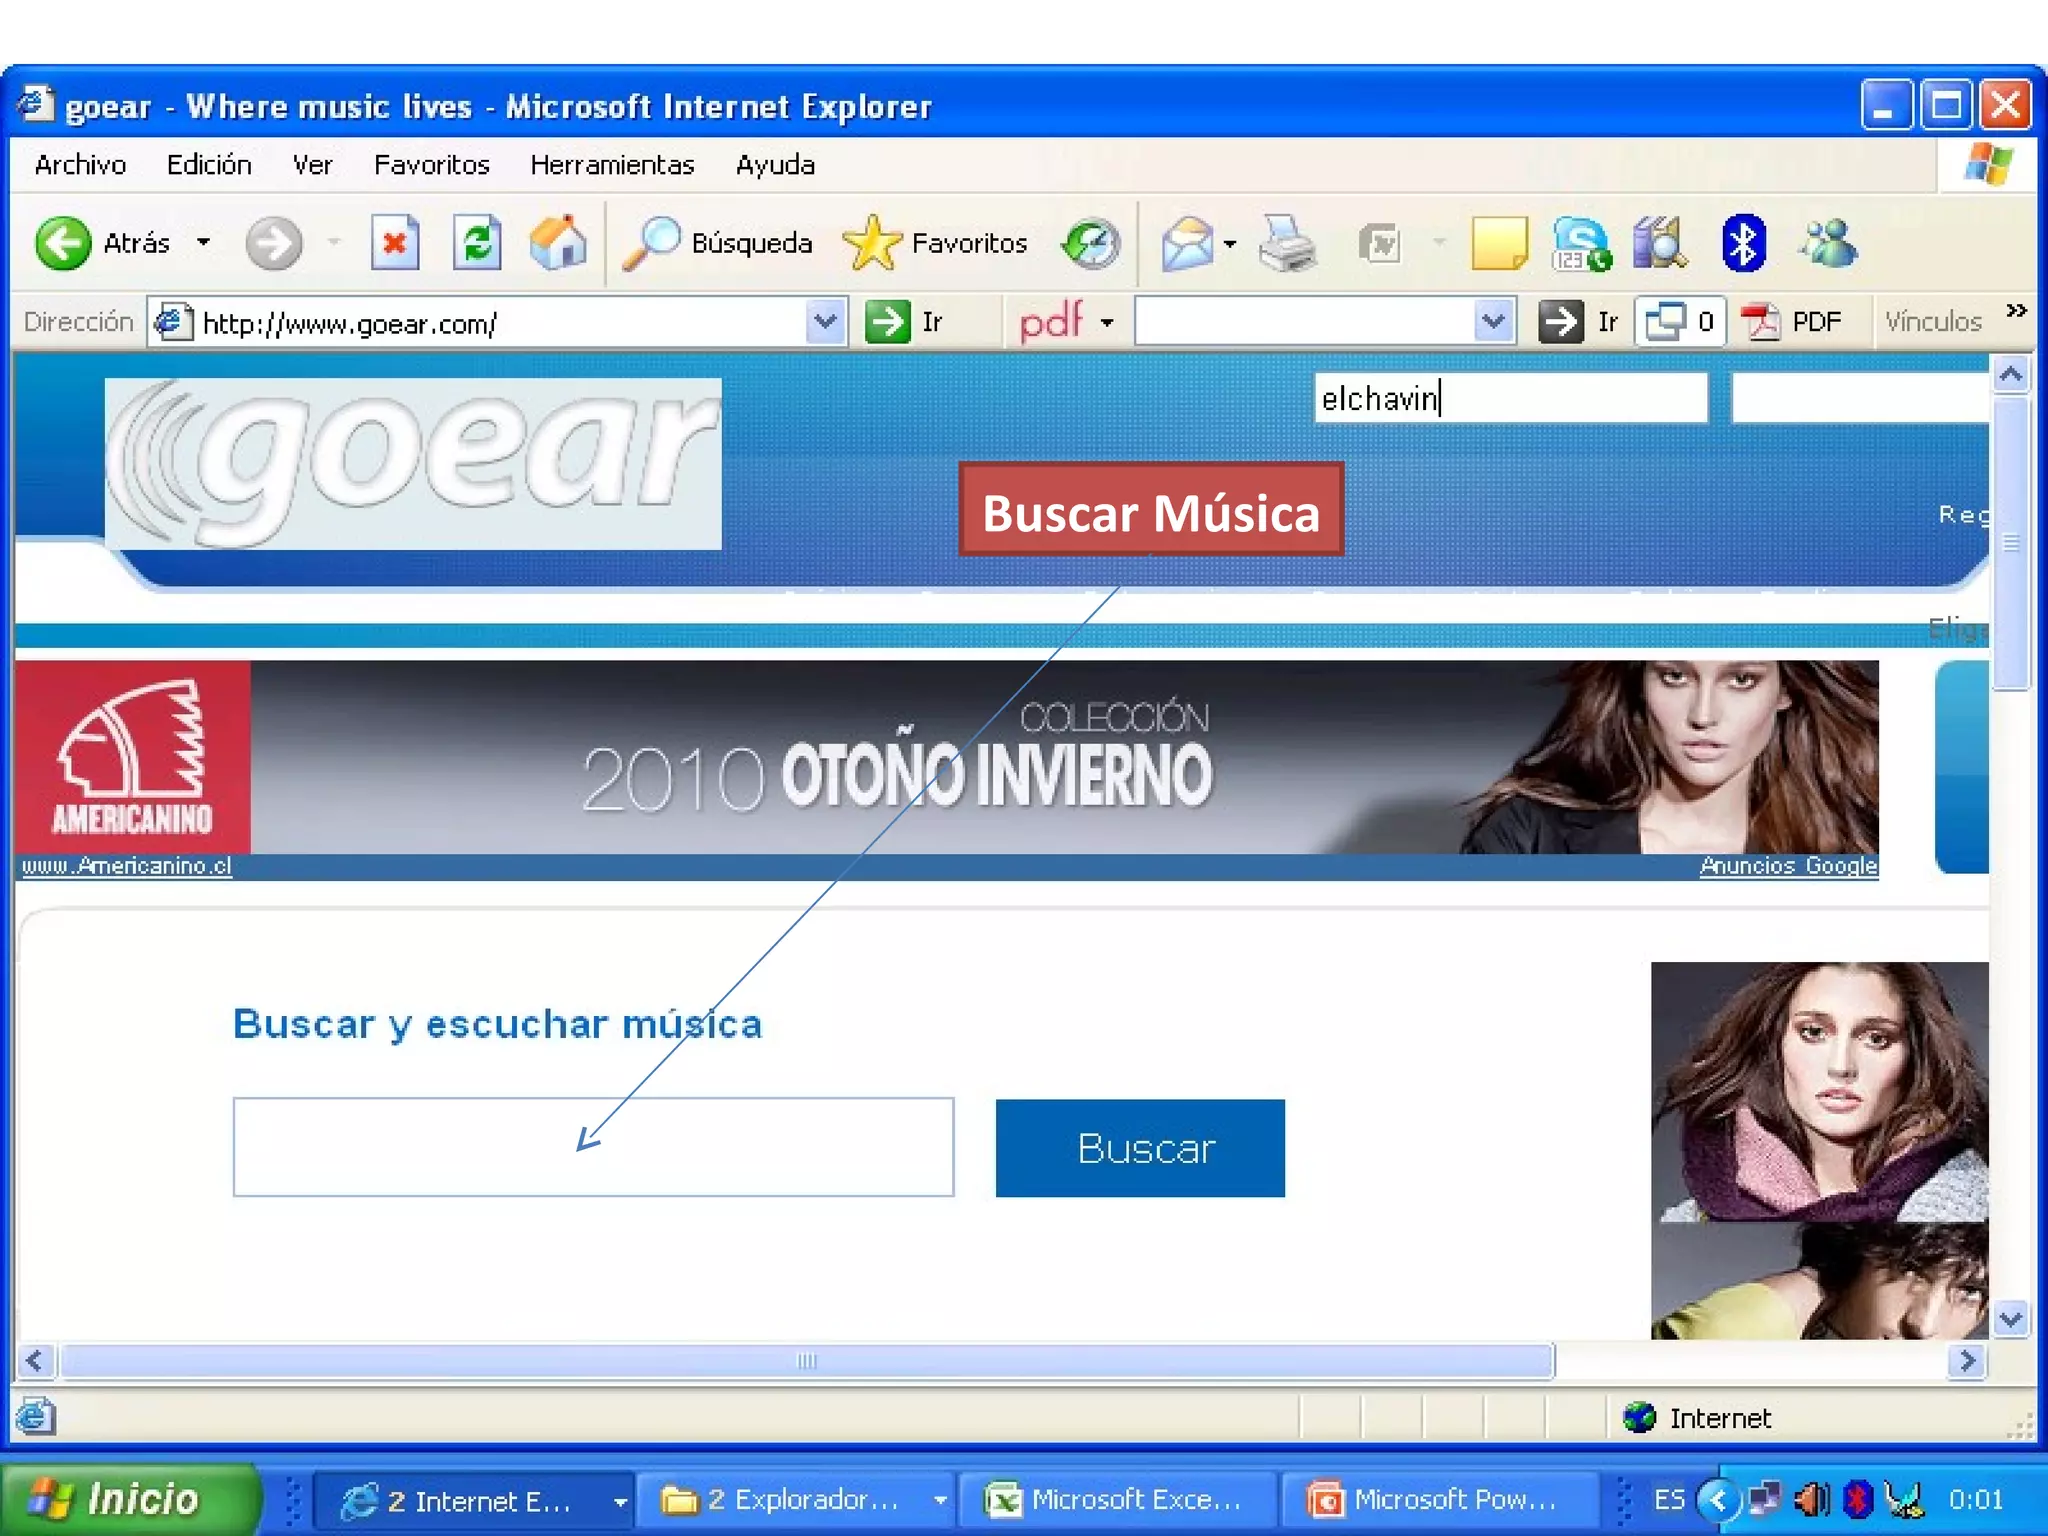This screenshot has height=1536, width=2048.
Task: Click the green Ir go button
Action: point(905,322)
